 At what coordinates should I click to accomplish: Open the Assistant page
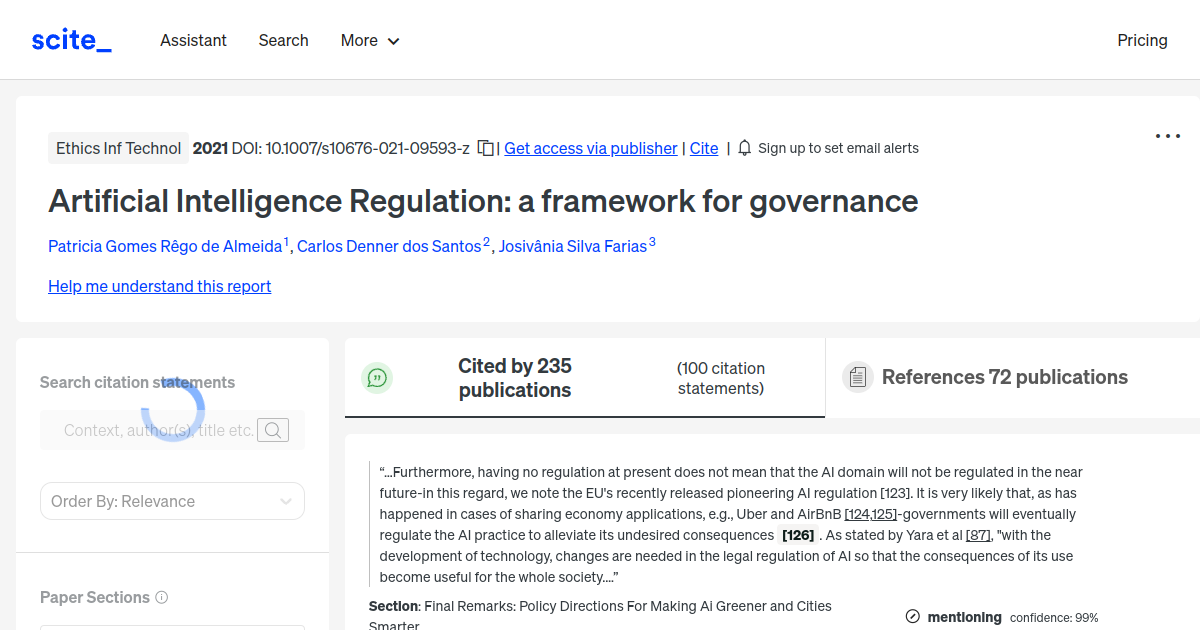point(193,41)
